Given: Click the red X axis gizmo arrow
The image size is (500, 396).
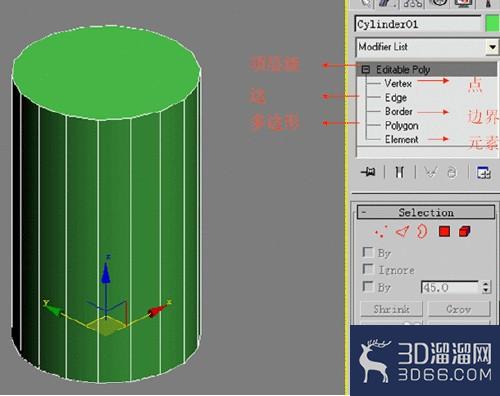Looking at the screenshot, I should click(157, 310).
